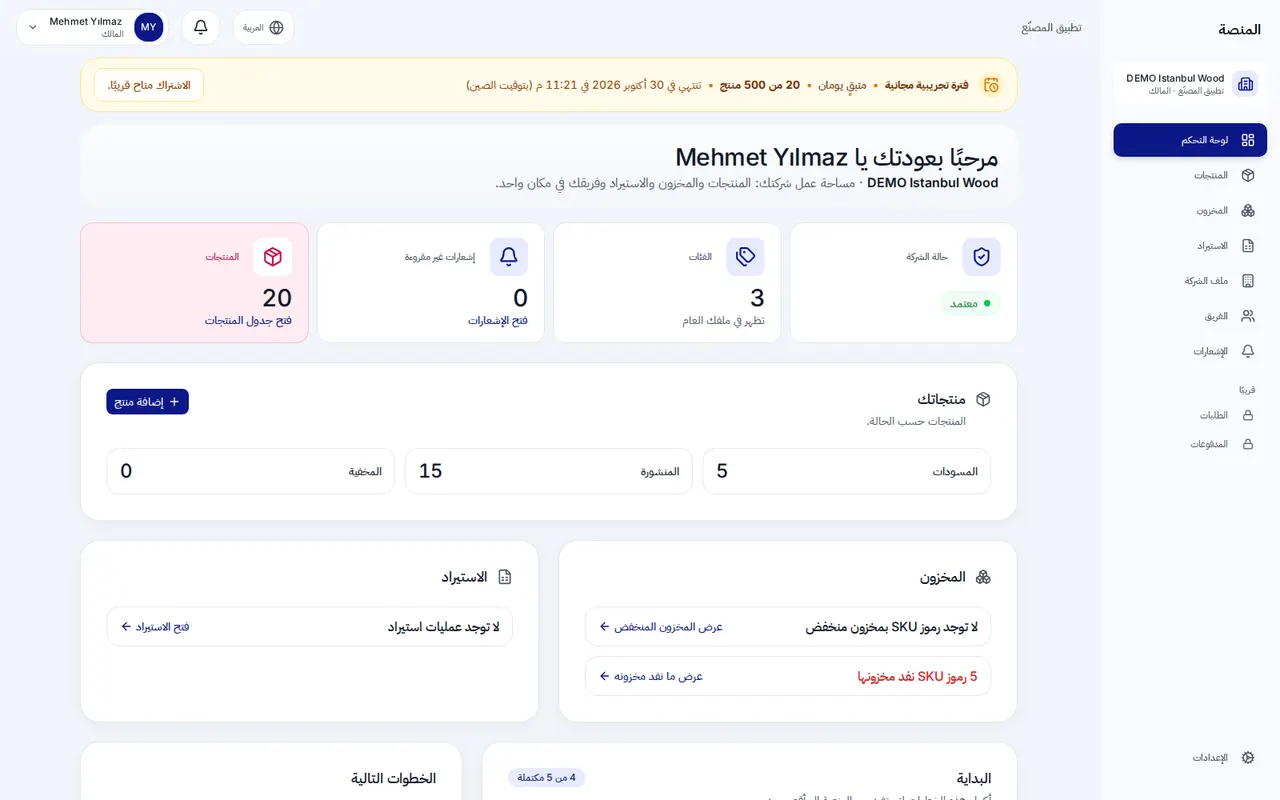Click the bell icon on إشعارات غير مقروءة card
Viewport: 1280px width, 800px height.
pos(508,257)
